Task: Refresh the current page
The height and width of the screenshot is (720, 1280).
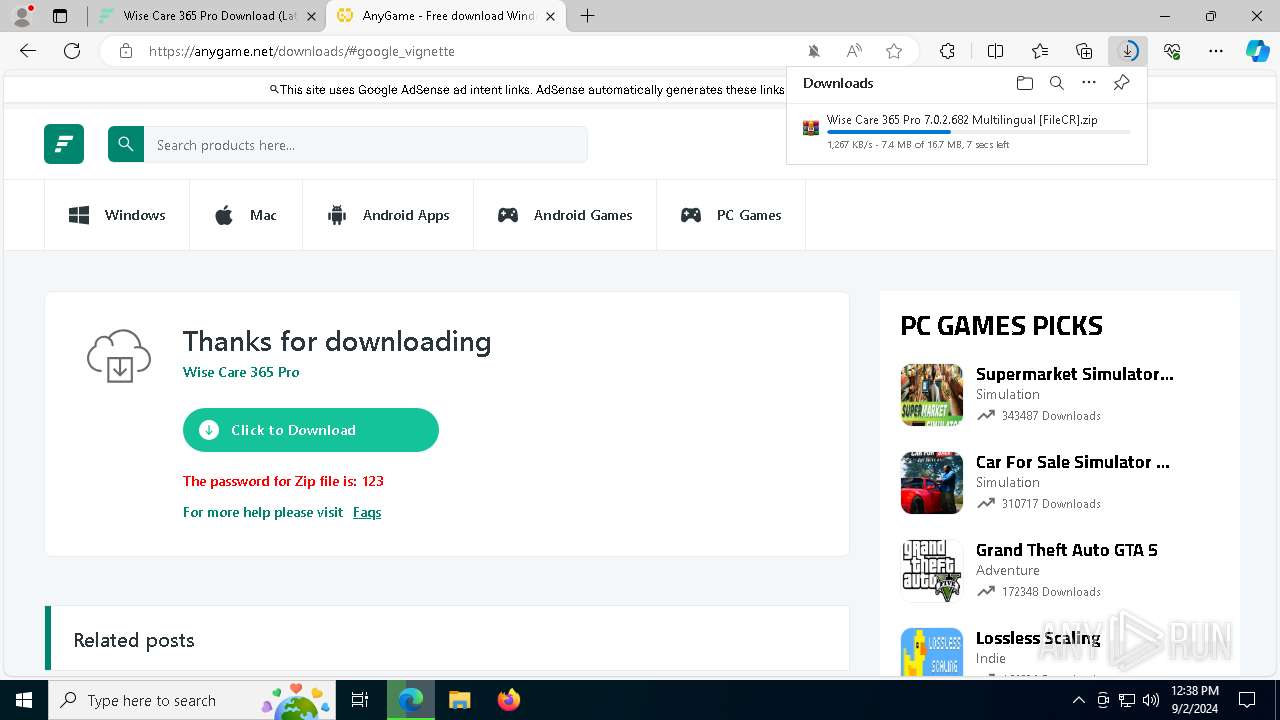Action: point(72,51)
